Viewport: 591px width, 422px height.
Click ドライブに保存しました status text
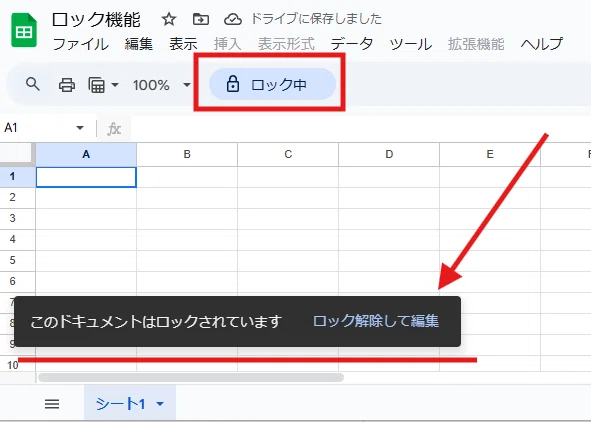tap(316, 19)
